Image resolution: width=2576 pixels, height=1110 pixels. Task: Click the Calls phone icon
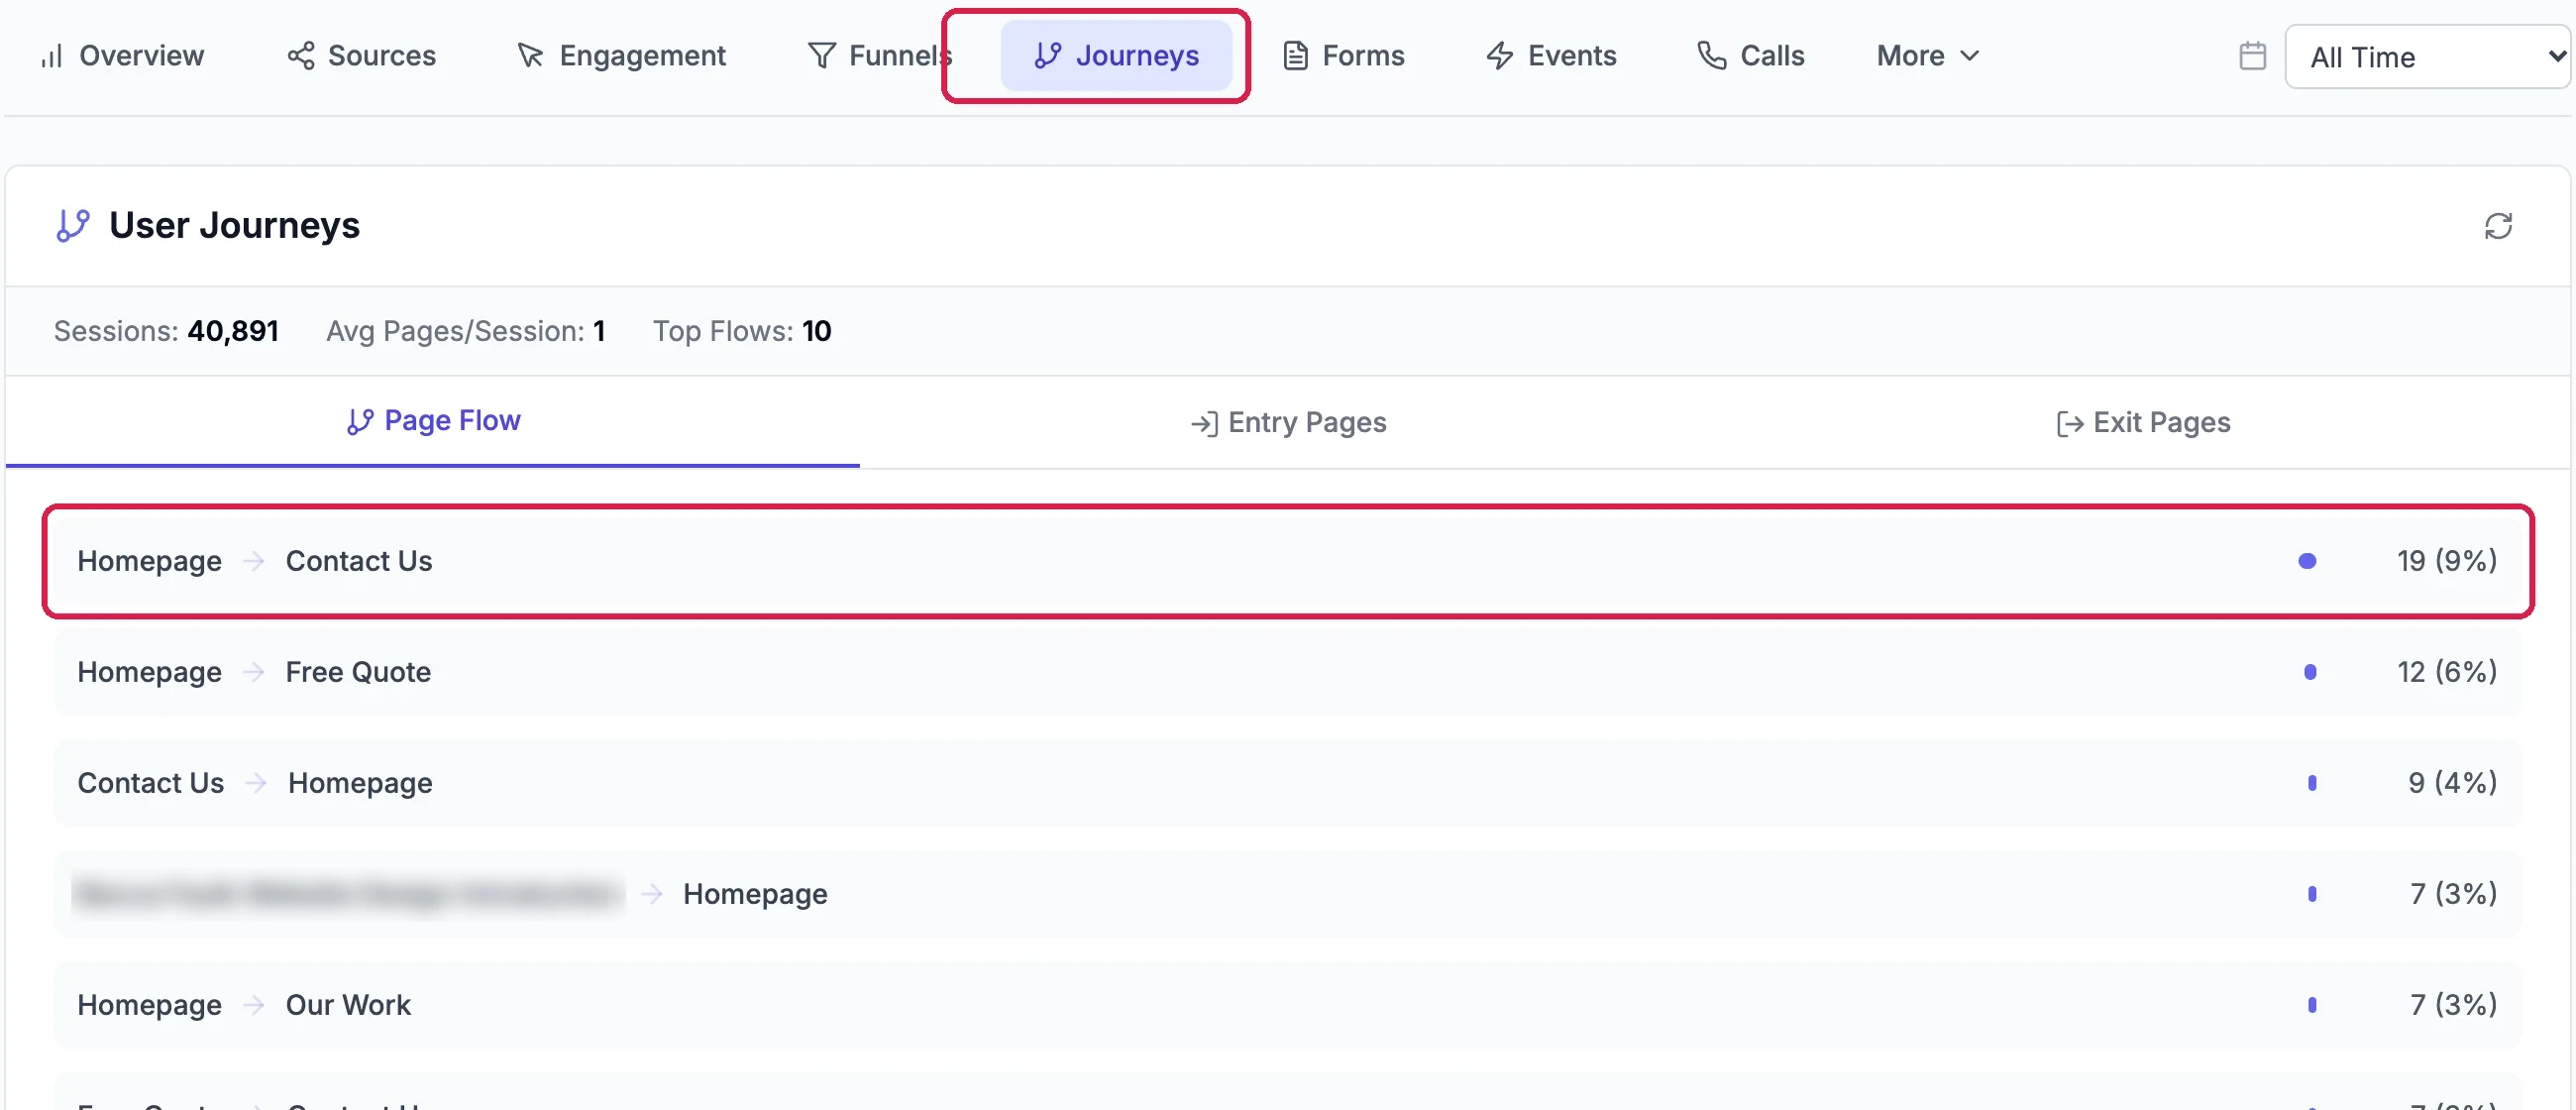click(x=1712, y=56)
